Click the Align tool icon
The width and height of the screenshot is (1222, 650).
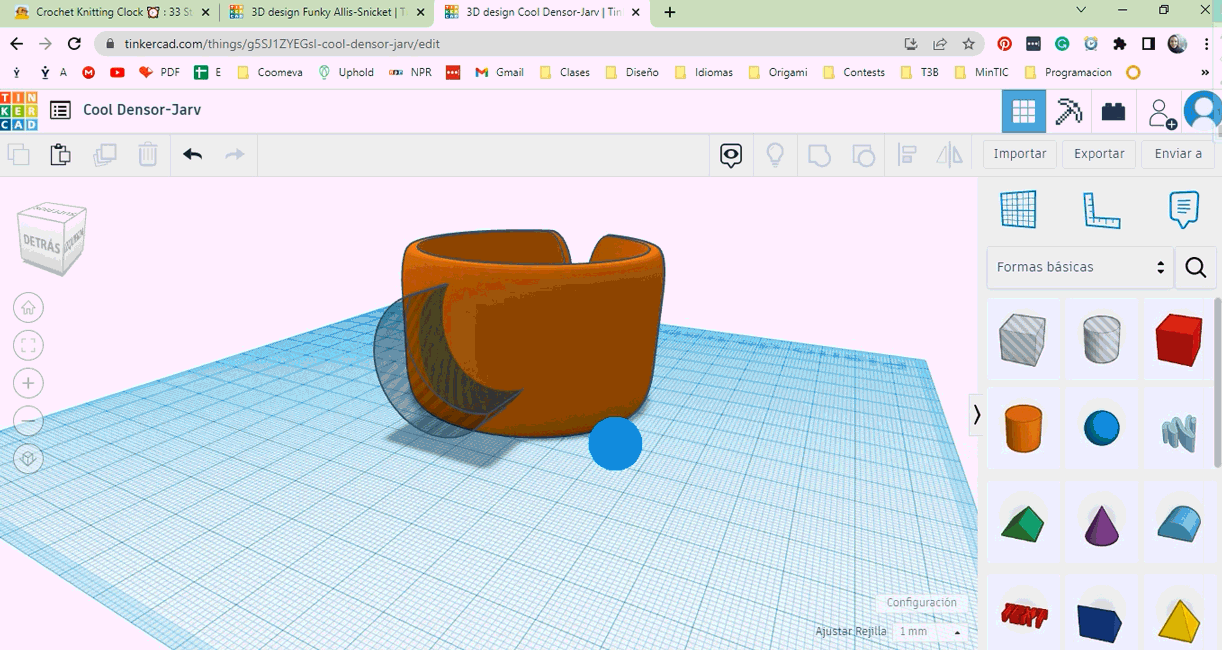click(x=906, y=154)
